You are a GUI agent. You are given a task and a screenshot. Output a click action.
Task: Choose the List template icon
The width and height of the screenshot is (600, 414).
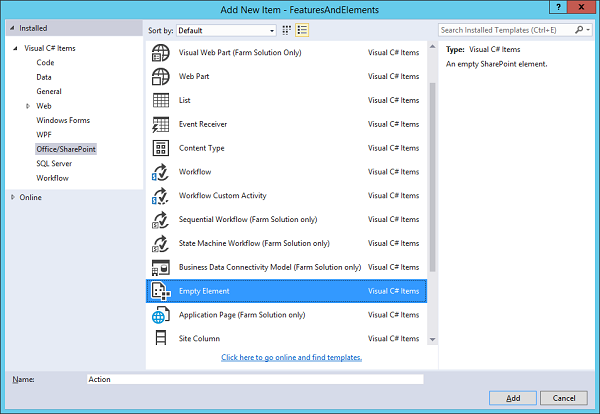160,100
